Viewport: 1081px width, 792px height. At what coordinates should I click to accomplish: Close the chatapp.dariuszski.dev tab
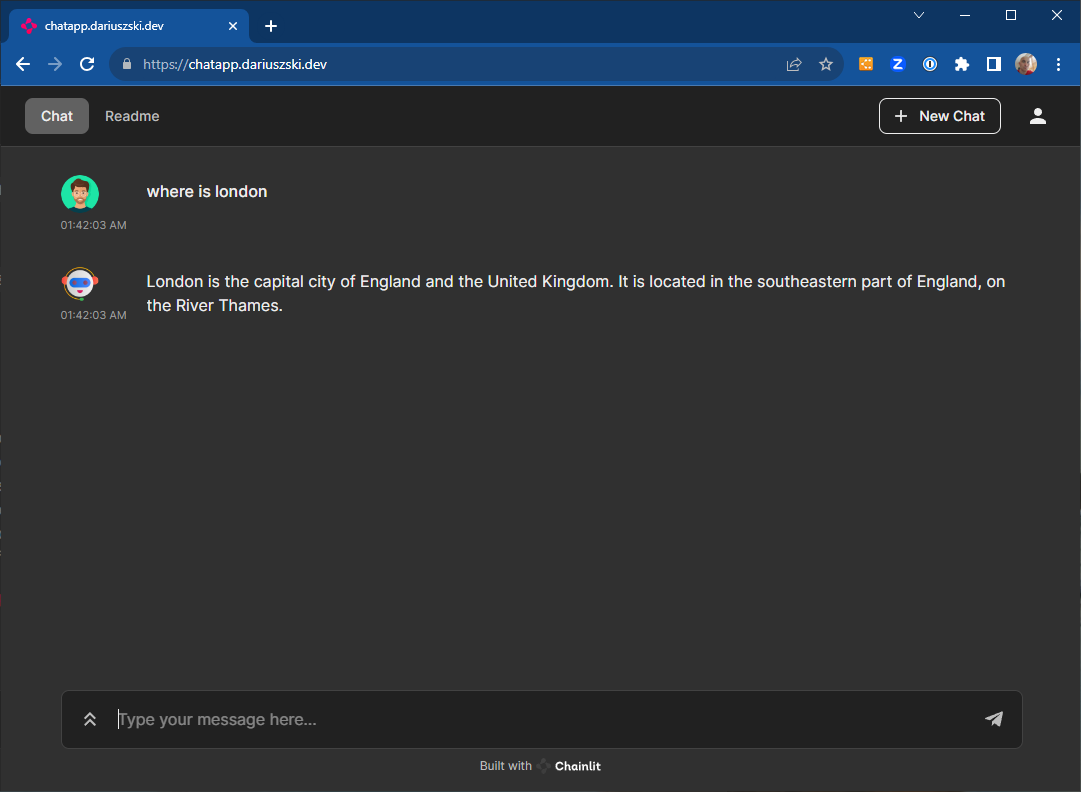234,26
